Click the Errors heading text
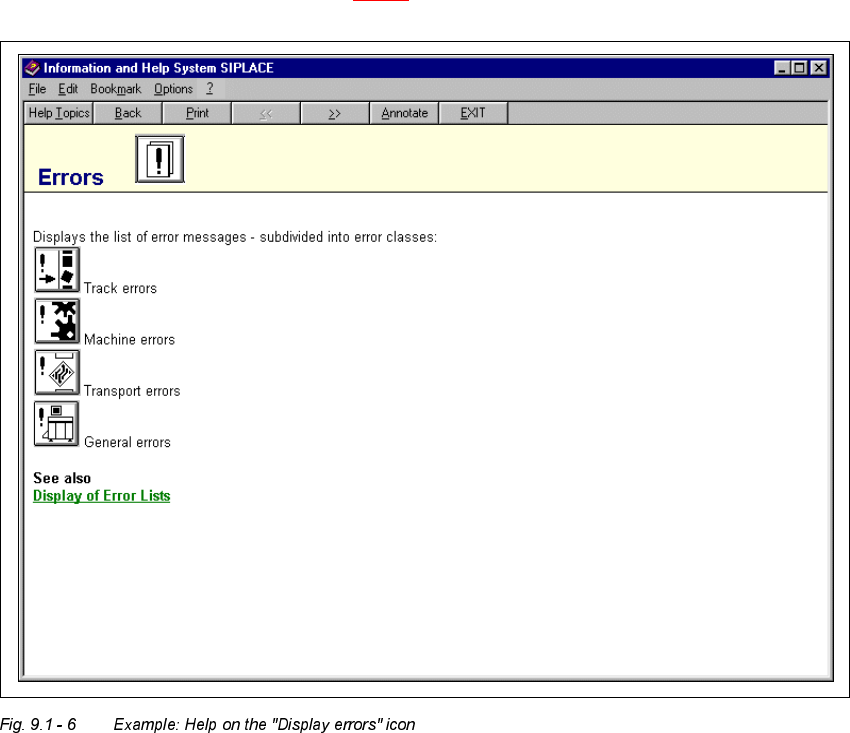 click(70, 178)
